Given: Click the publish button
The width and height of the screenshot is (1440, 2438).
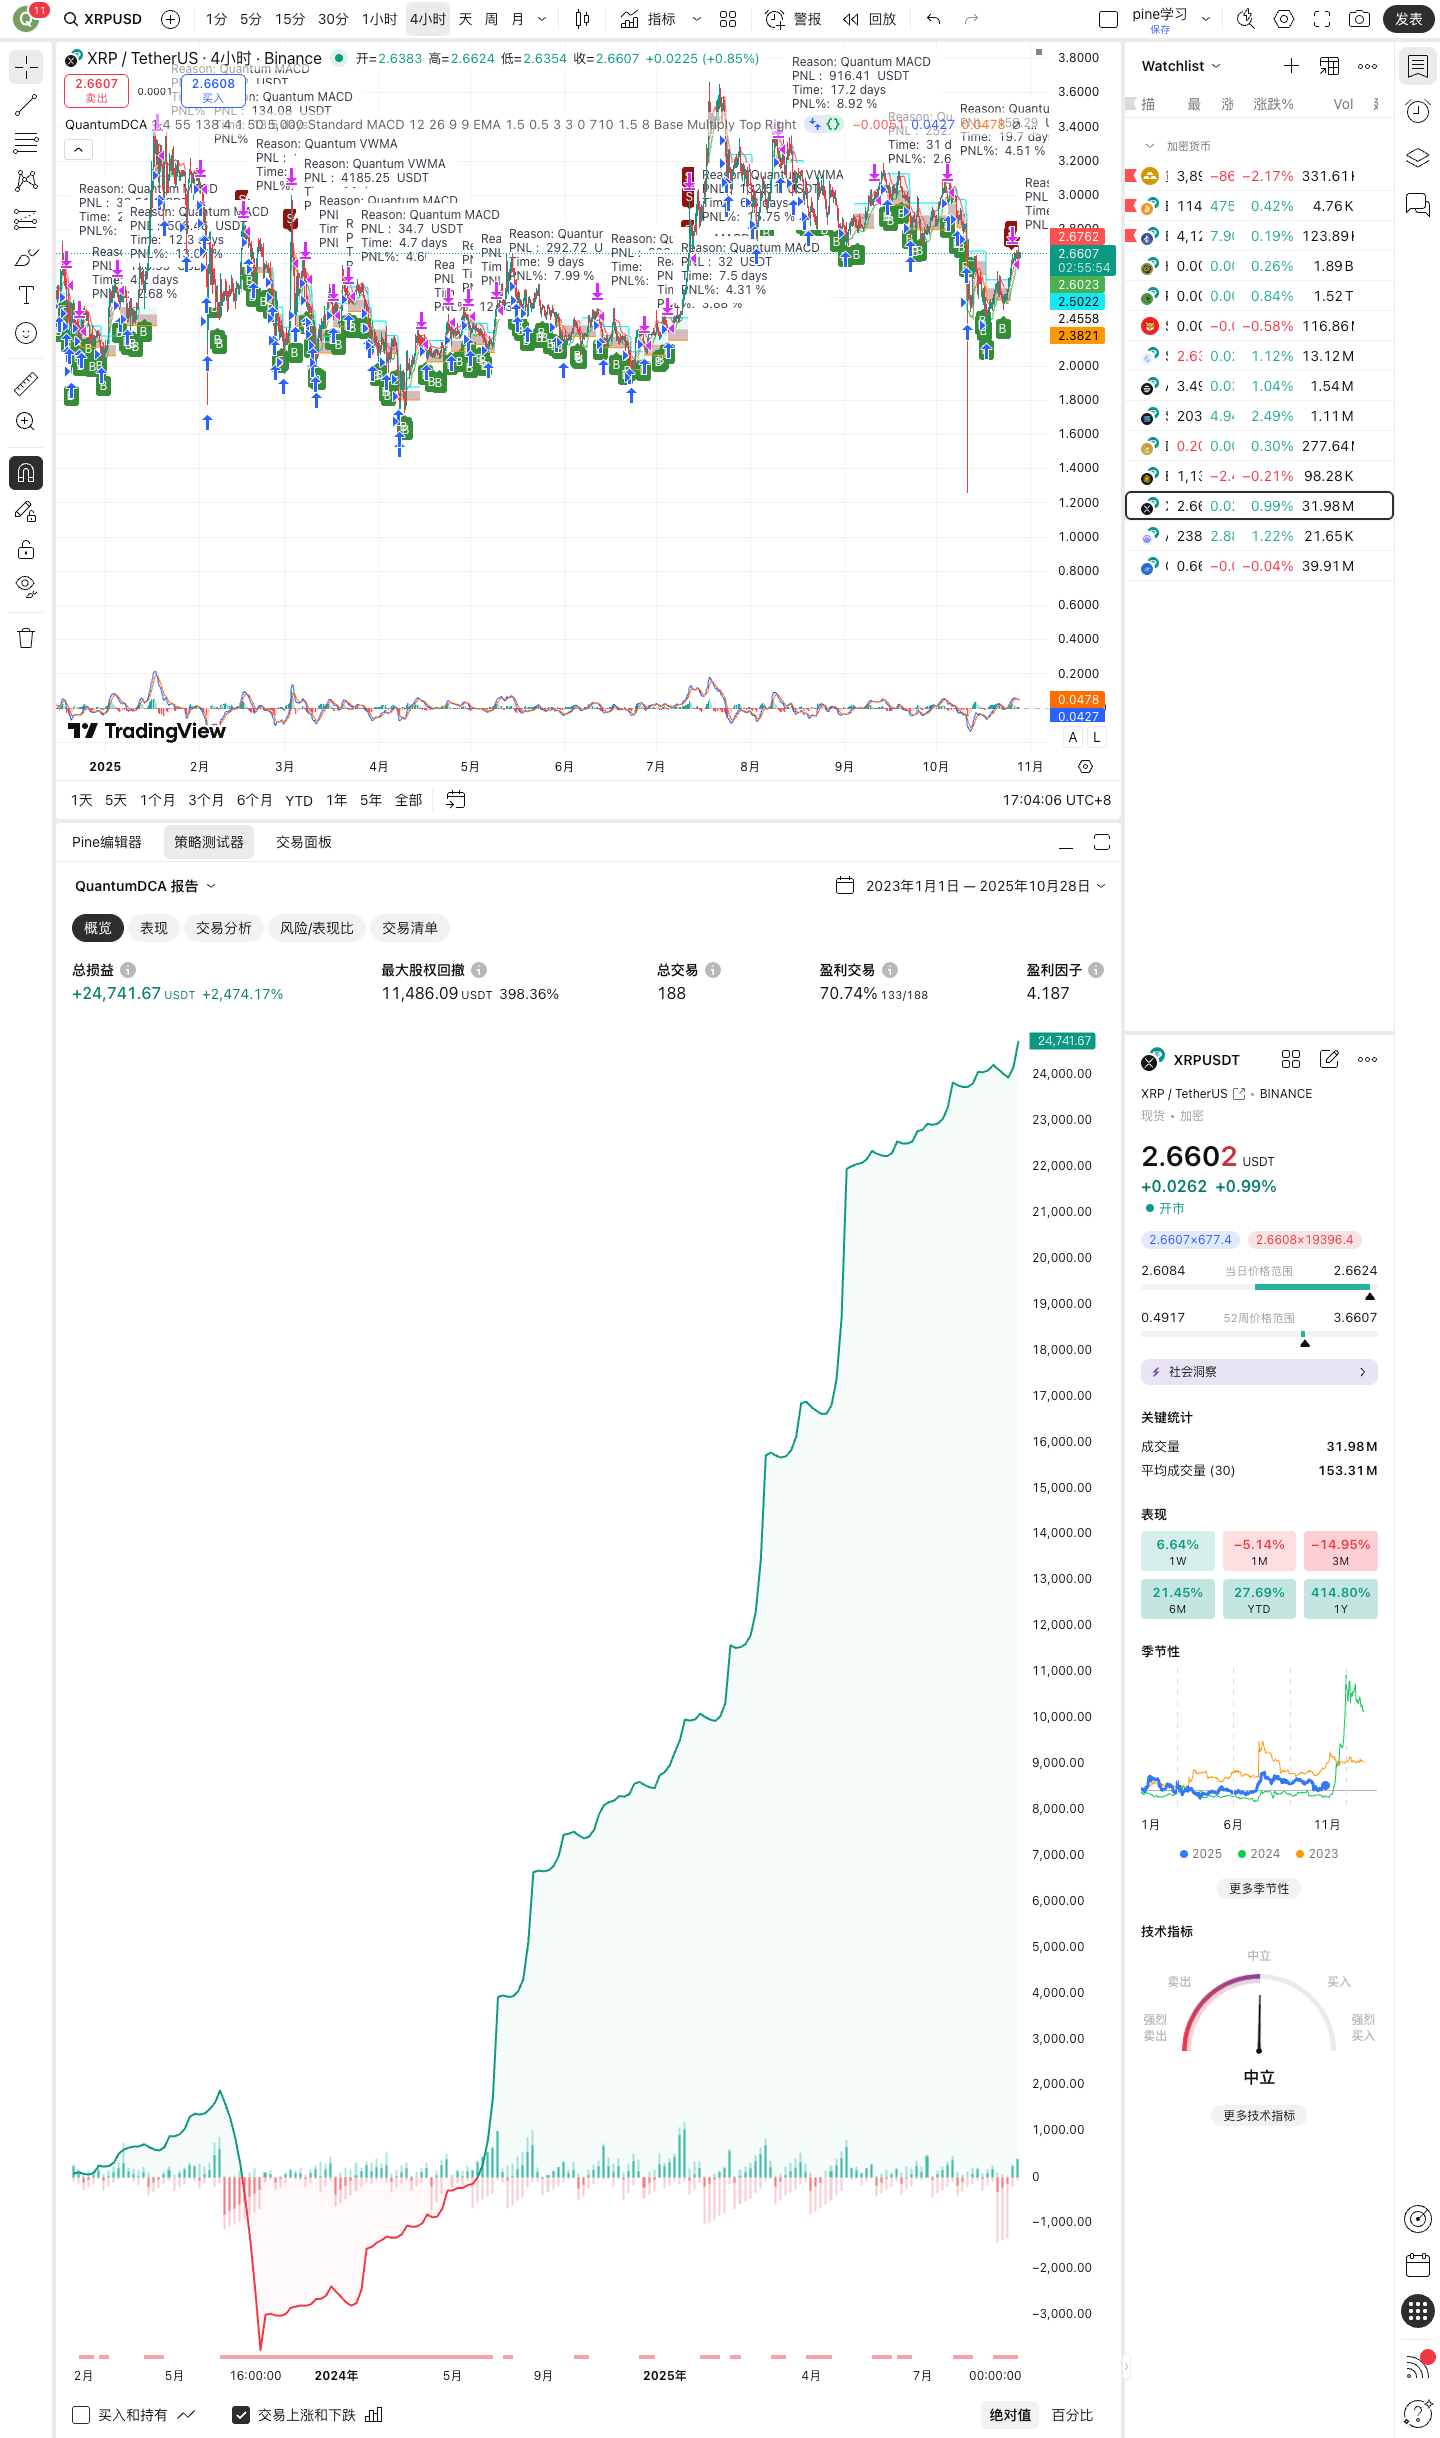Looking at the screenshot, I should [1408, 19].
